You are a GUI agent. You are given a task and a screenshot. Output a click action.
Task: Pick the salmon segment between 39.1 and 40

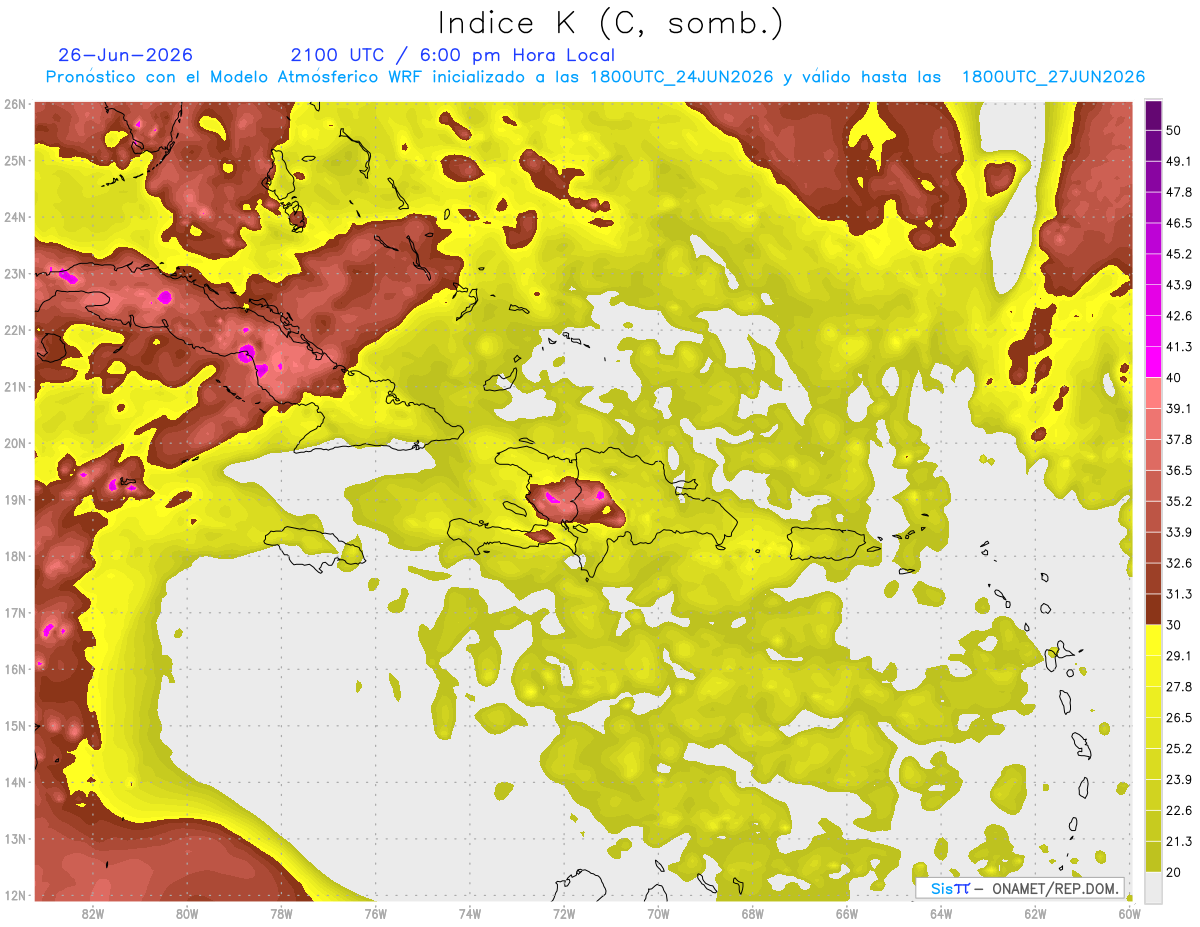1153,393
